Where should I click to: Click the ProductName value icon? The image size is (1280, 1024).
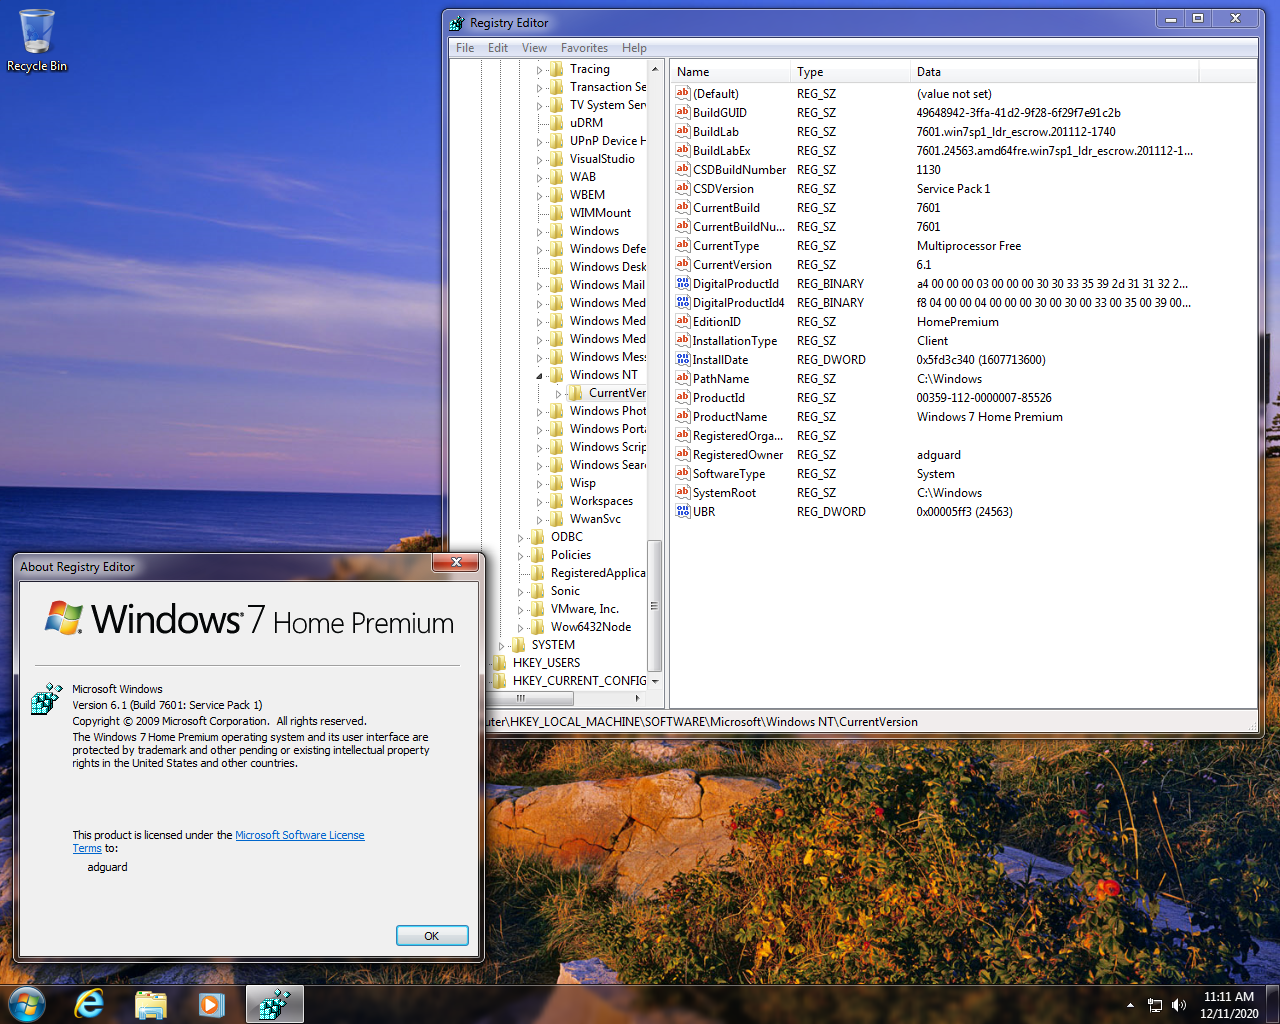point(683,416)
